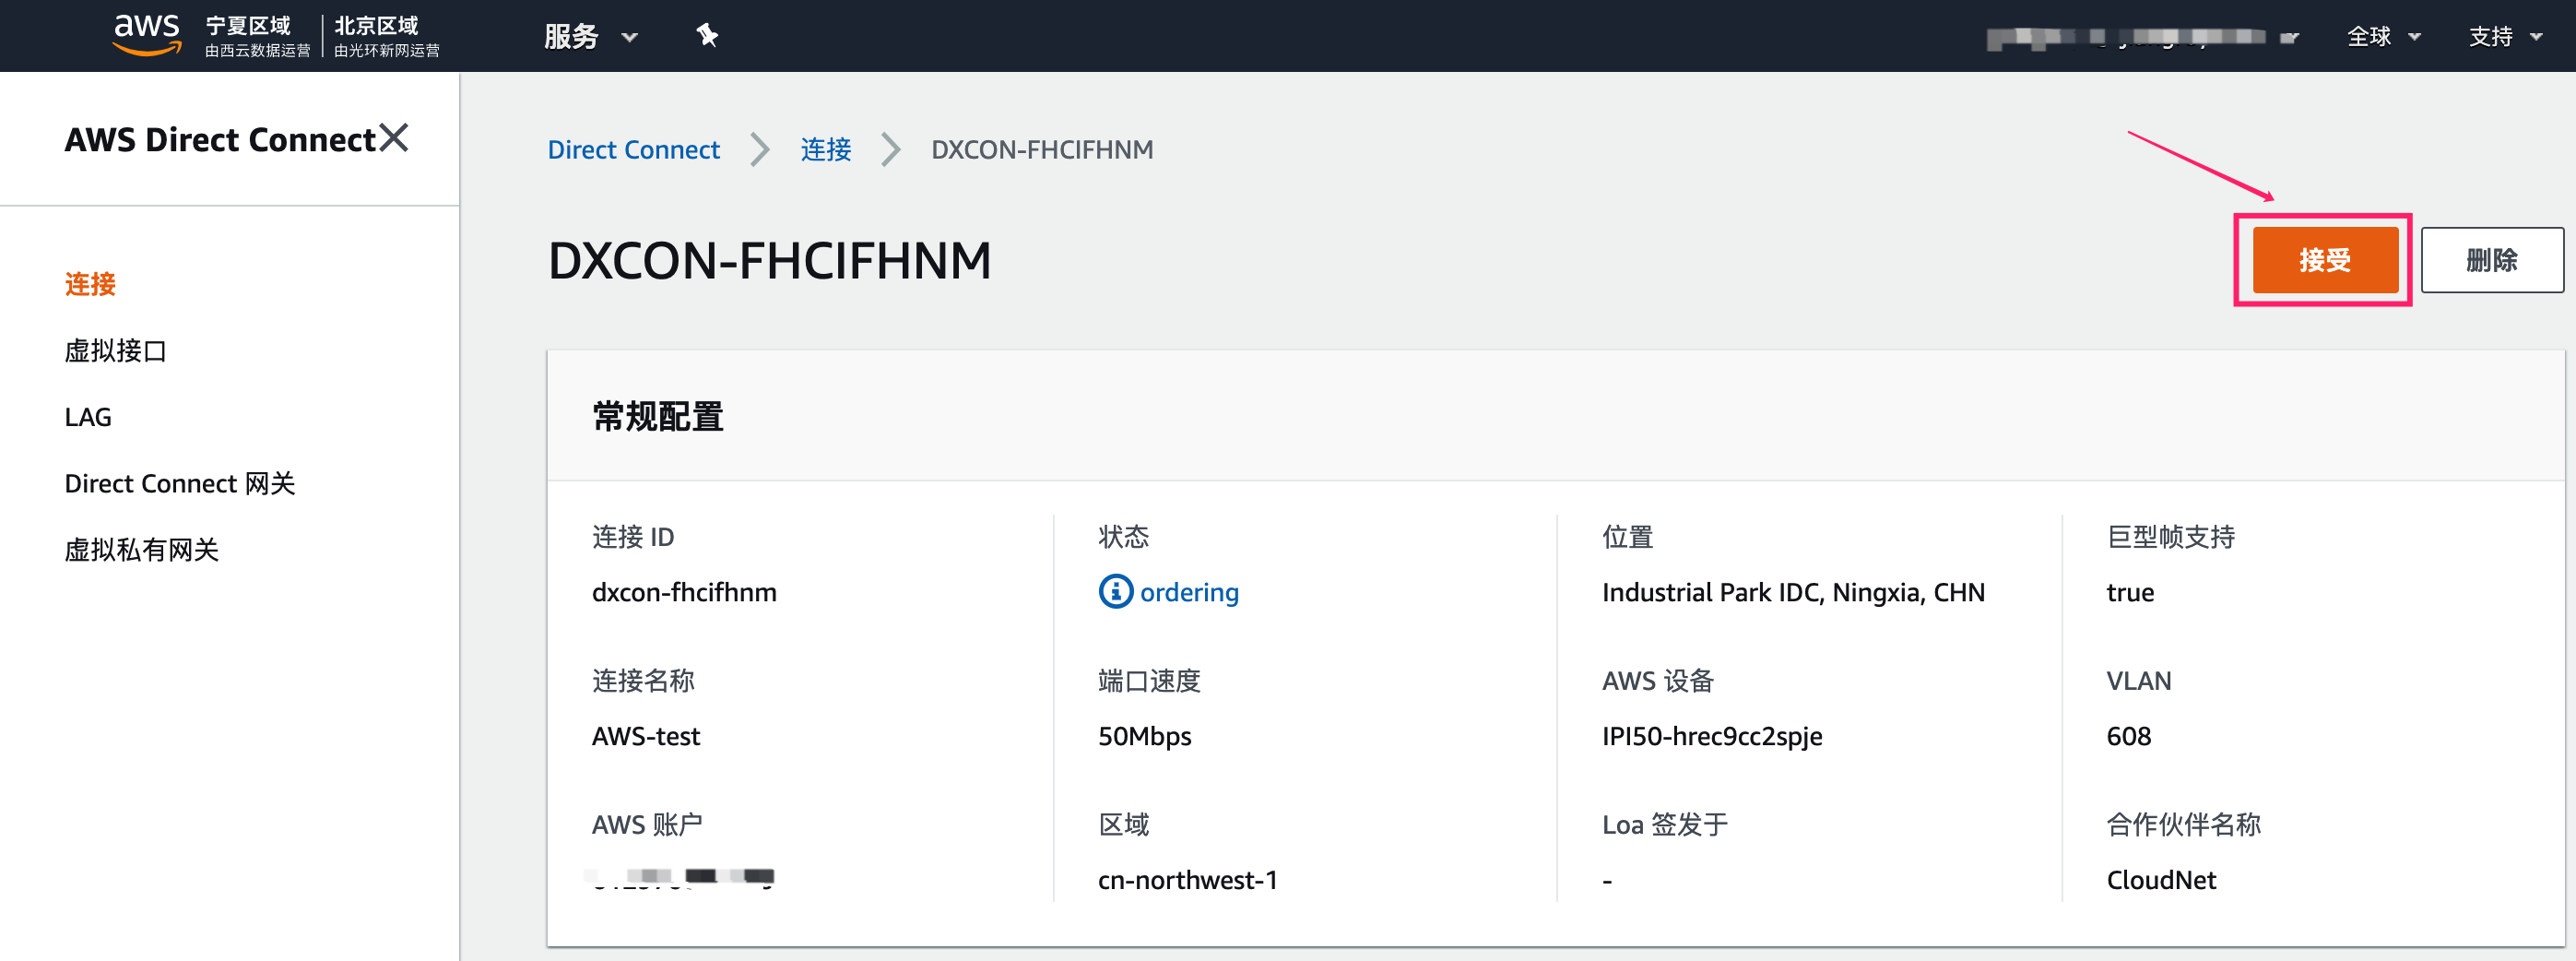The height and width of the screenshot is (961, 2576).
Task: Click the AWS 账户 field label
Action: [x=646, y=825]
